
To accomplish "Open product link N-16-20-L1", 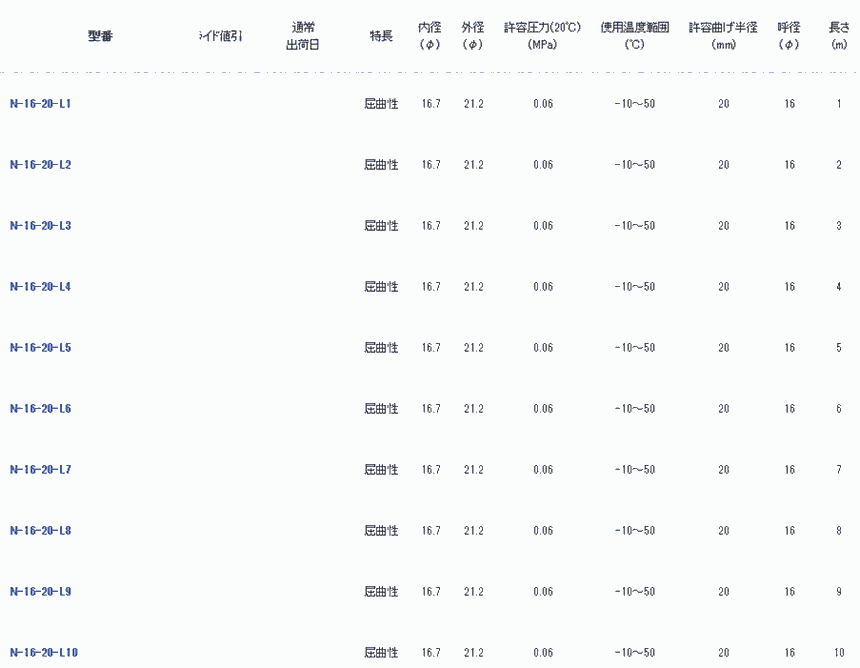I will [40, 104].
